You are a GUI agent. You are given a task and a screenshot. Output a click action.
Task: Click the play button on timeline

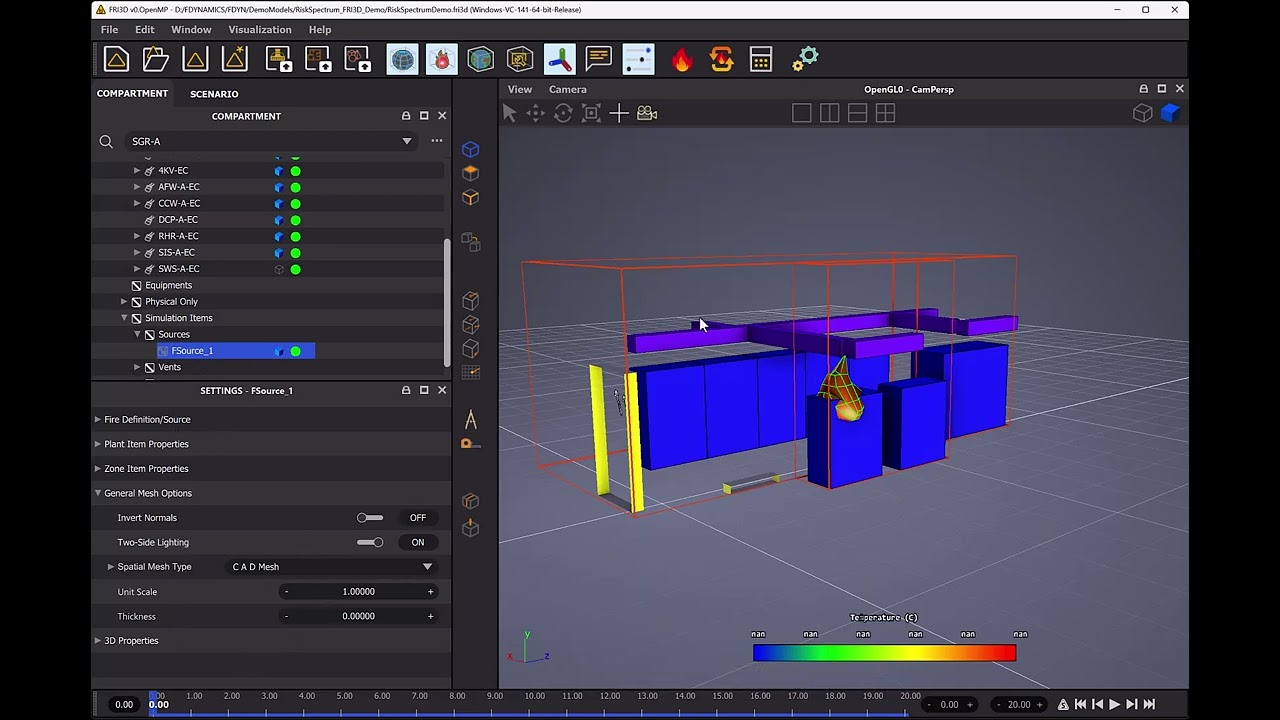[1115, 705]
